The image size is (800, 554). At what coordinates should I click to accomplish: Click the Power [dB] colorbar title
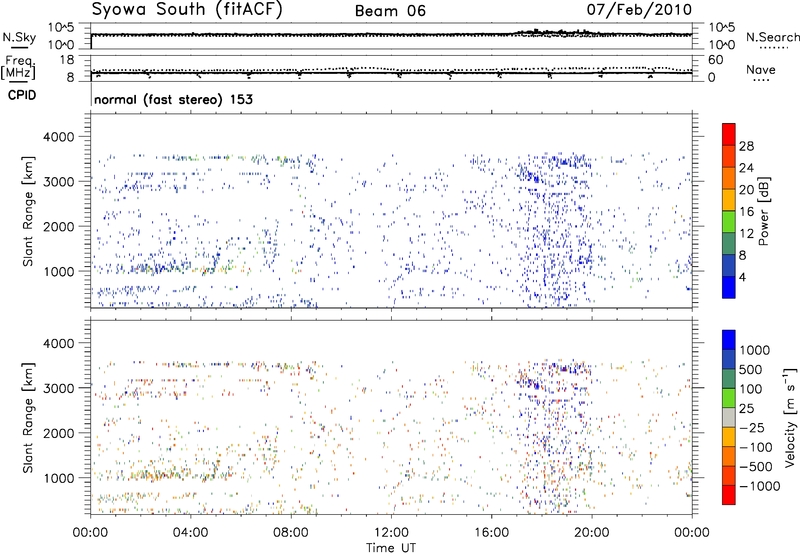click(x=763, y=211)
